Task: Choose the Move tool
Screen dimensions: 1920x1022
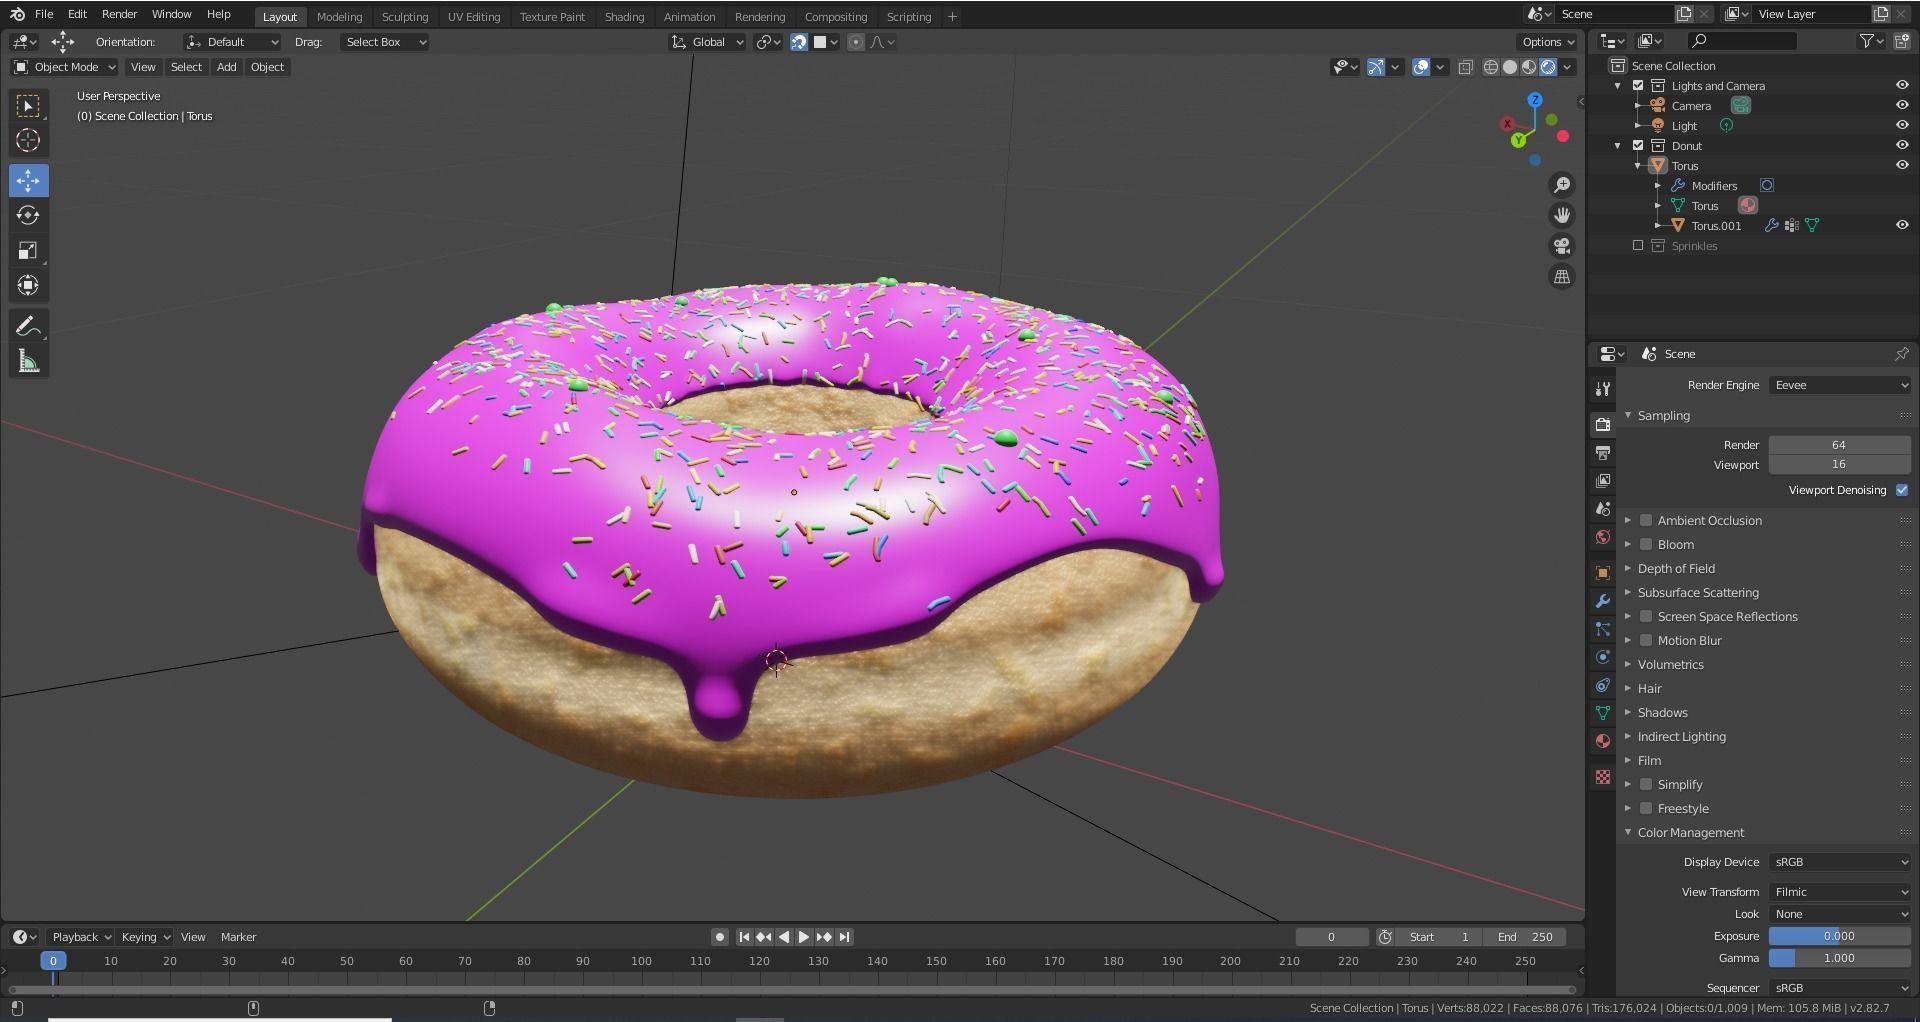Action: 28,181
